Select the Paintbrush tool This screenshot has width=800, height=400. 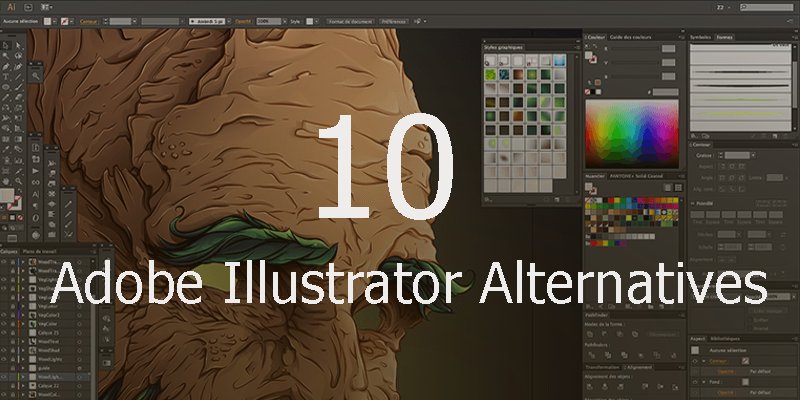18,87
